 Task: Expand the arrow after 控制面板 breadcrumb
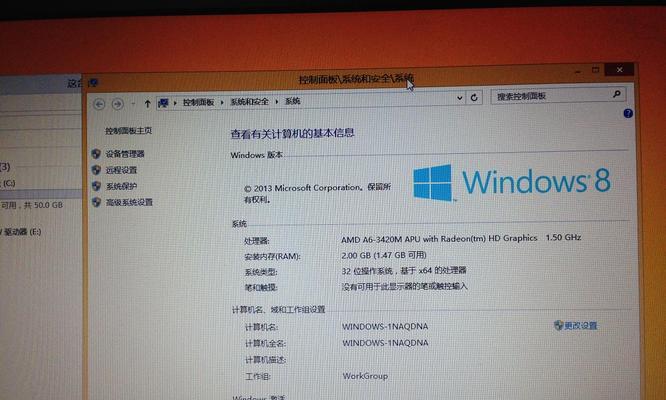pyautogui.click(x=222, y=102)
